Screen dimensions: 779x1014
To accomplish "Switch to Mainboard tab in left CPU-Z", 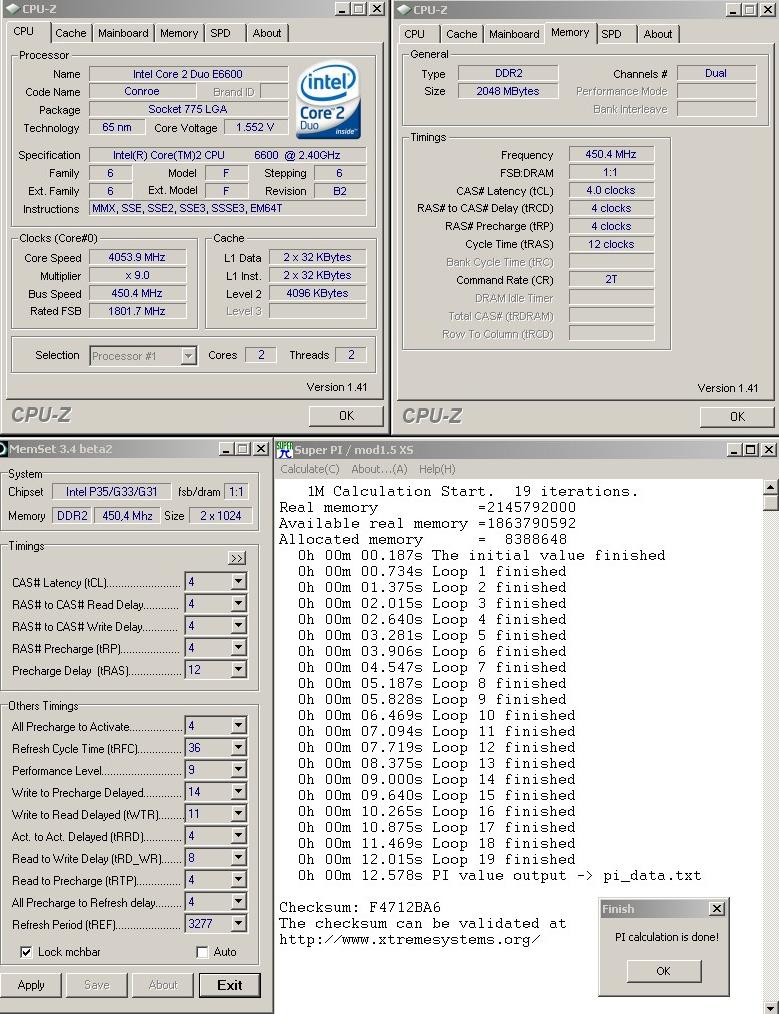I will (x=123, y=33).
